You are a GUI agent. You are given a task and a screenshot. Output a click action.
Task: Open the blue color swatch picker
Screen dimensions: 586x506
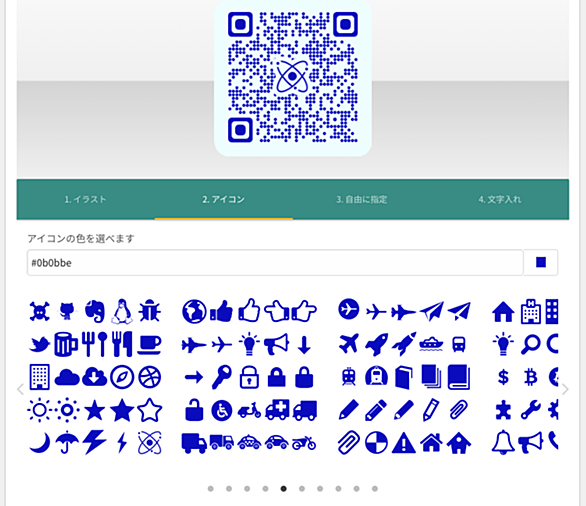point(541,262)
